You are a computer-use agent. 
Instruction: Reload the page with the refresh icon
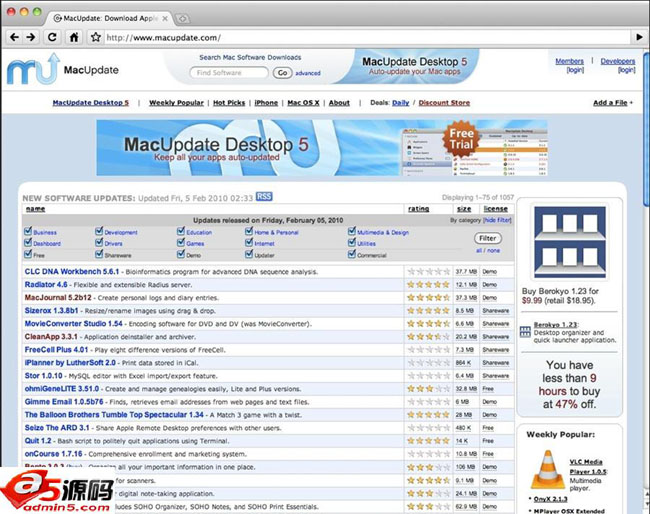pyautogui.click(x=52, y=37)
